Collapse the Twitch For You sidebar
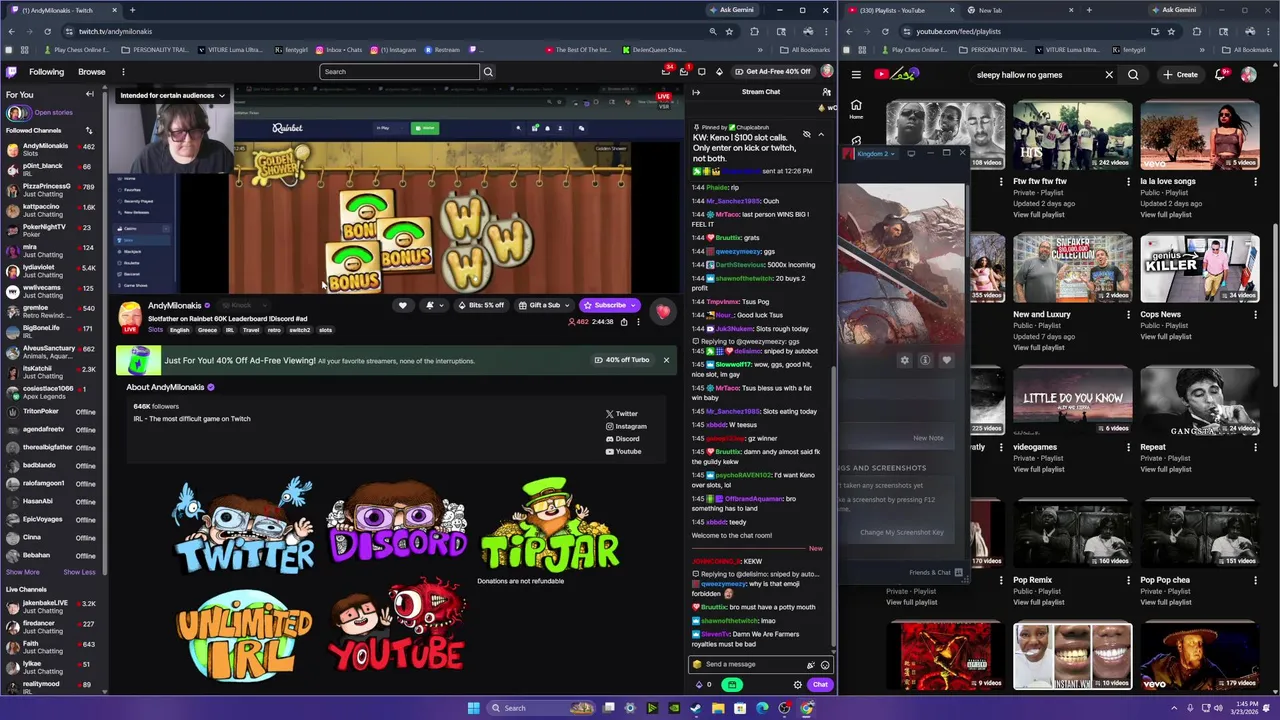Image resolution: width=1280 pixels, height=720 pixels. point(89,94)
